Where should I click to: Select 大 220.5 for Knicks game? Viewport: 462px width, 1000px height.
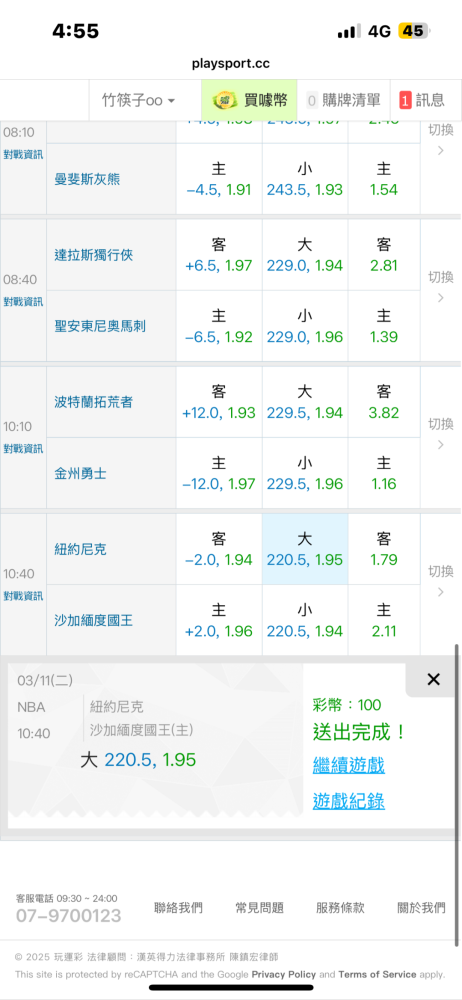point(305,549)
